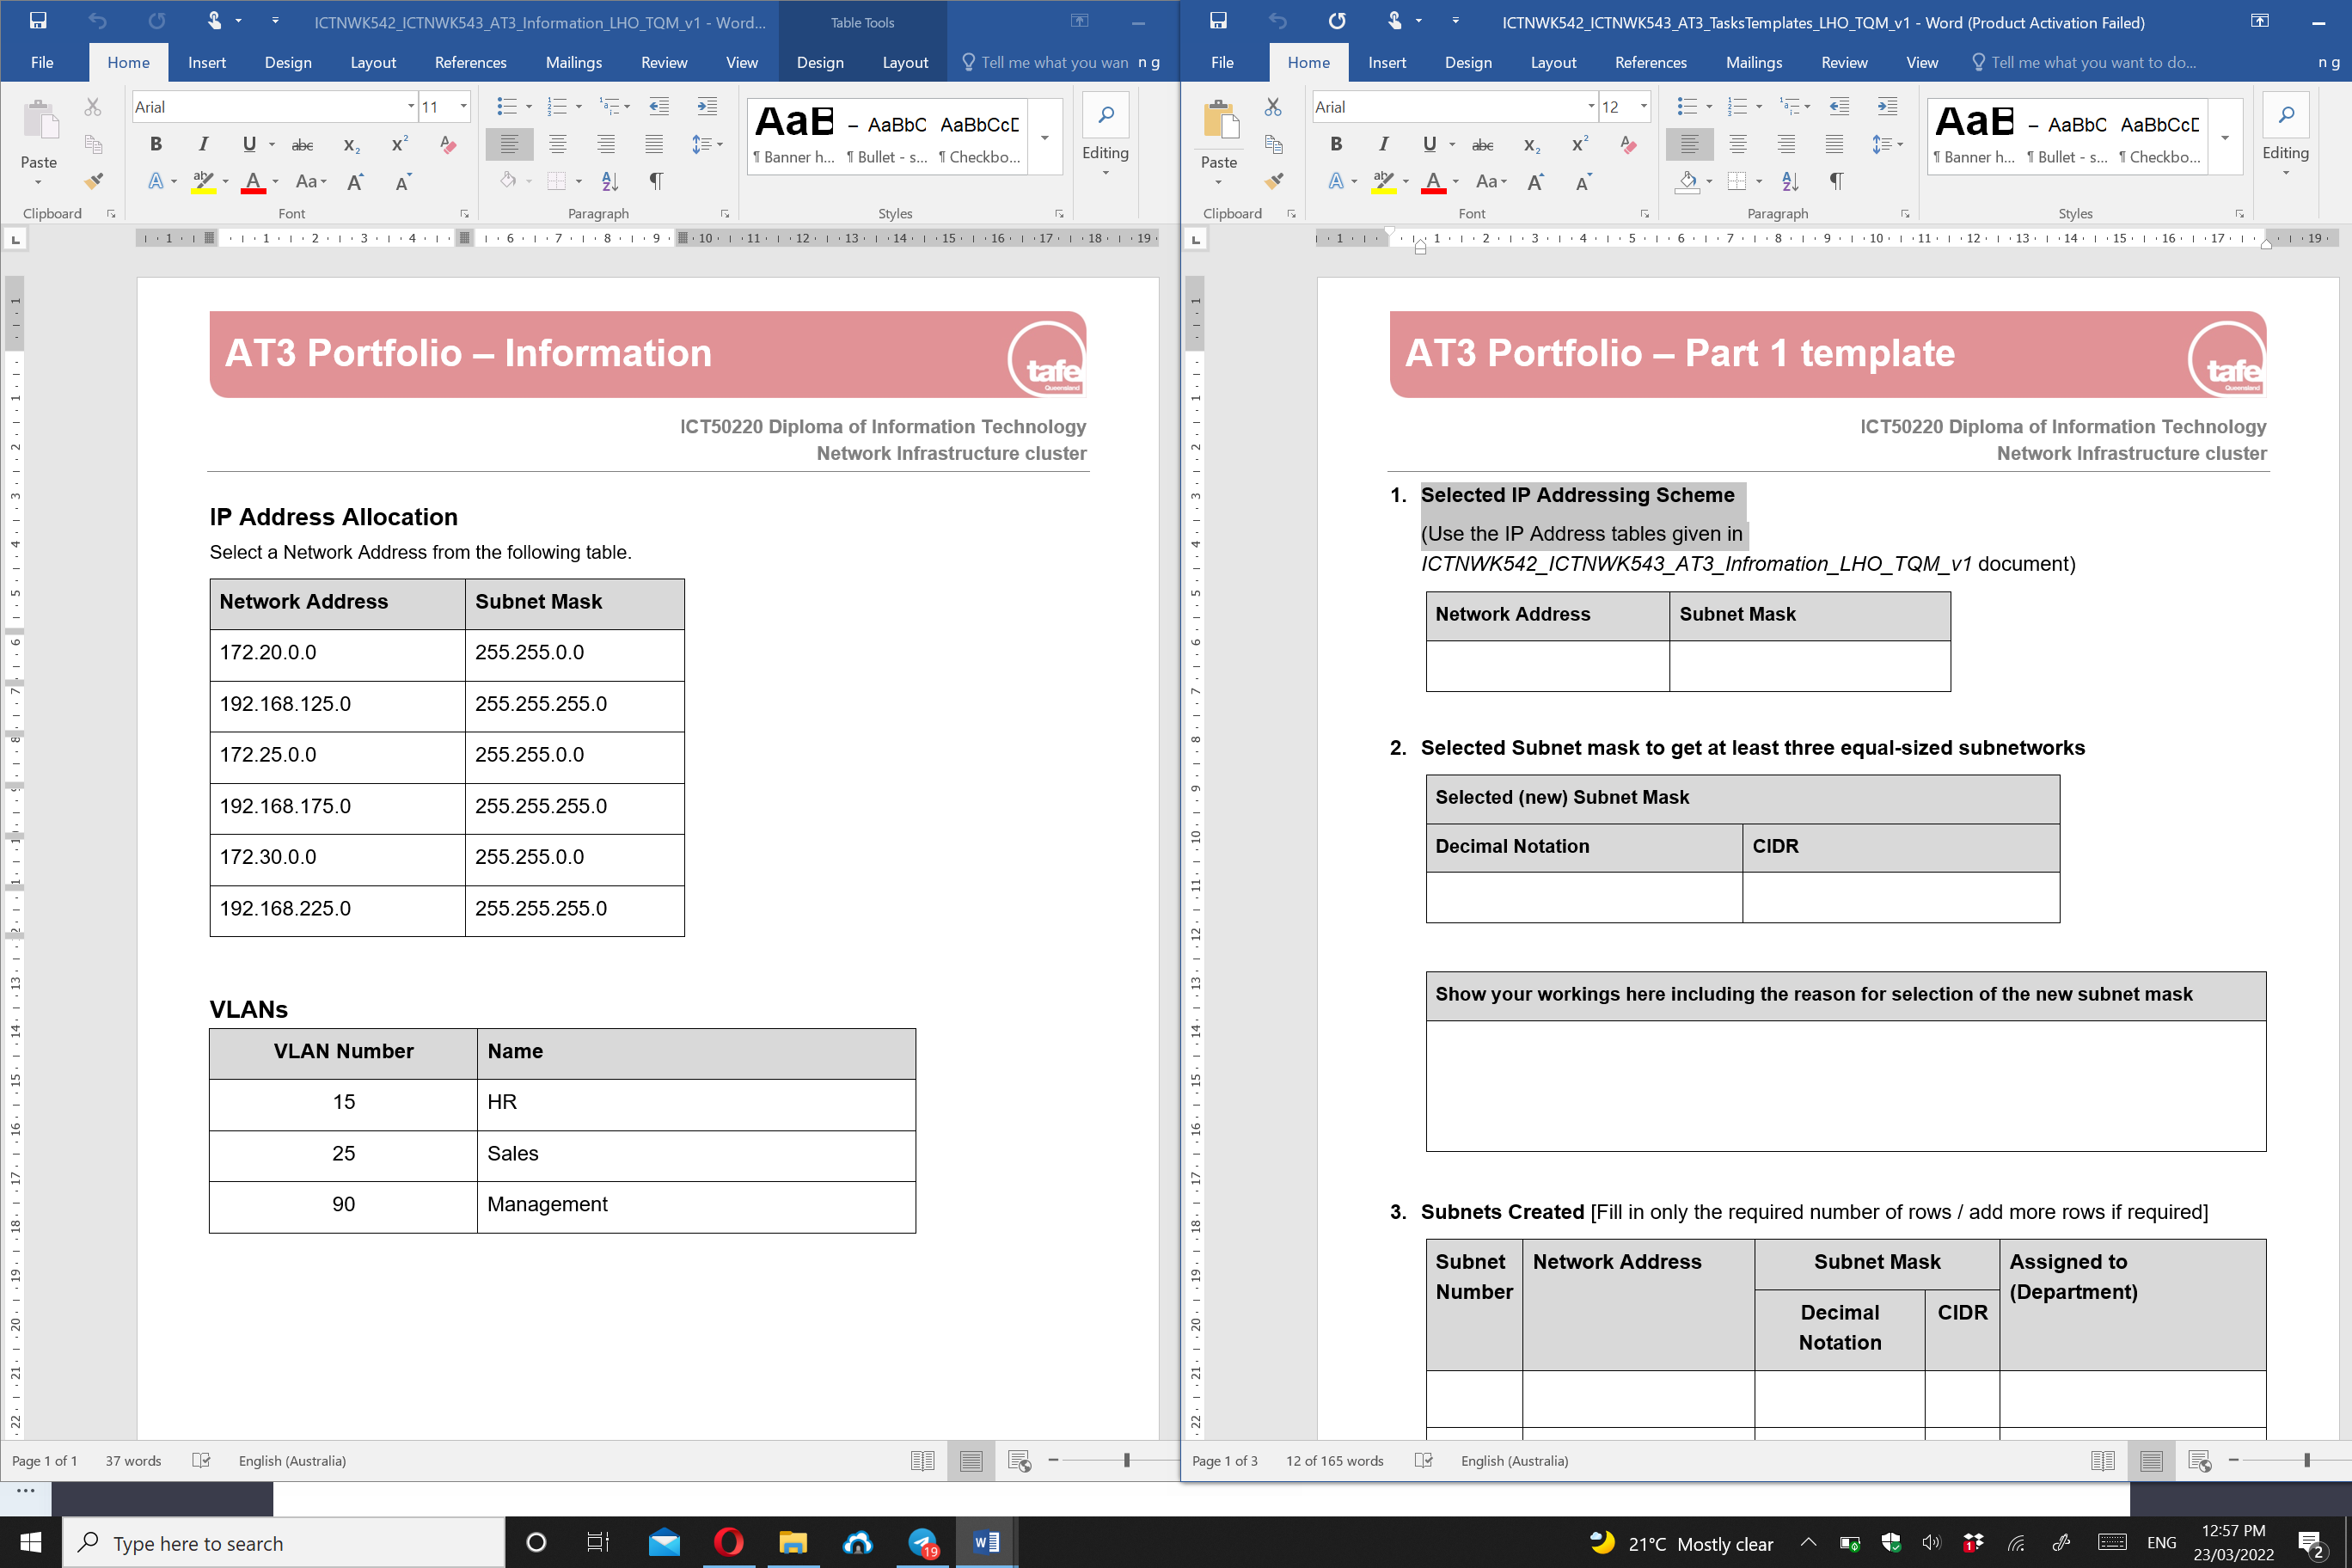The image size is (2352, 1568).
Task: Click Decrease Indent in left window
Action: [x=659, y=106]
